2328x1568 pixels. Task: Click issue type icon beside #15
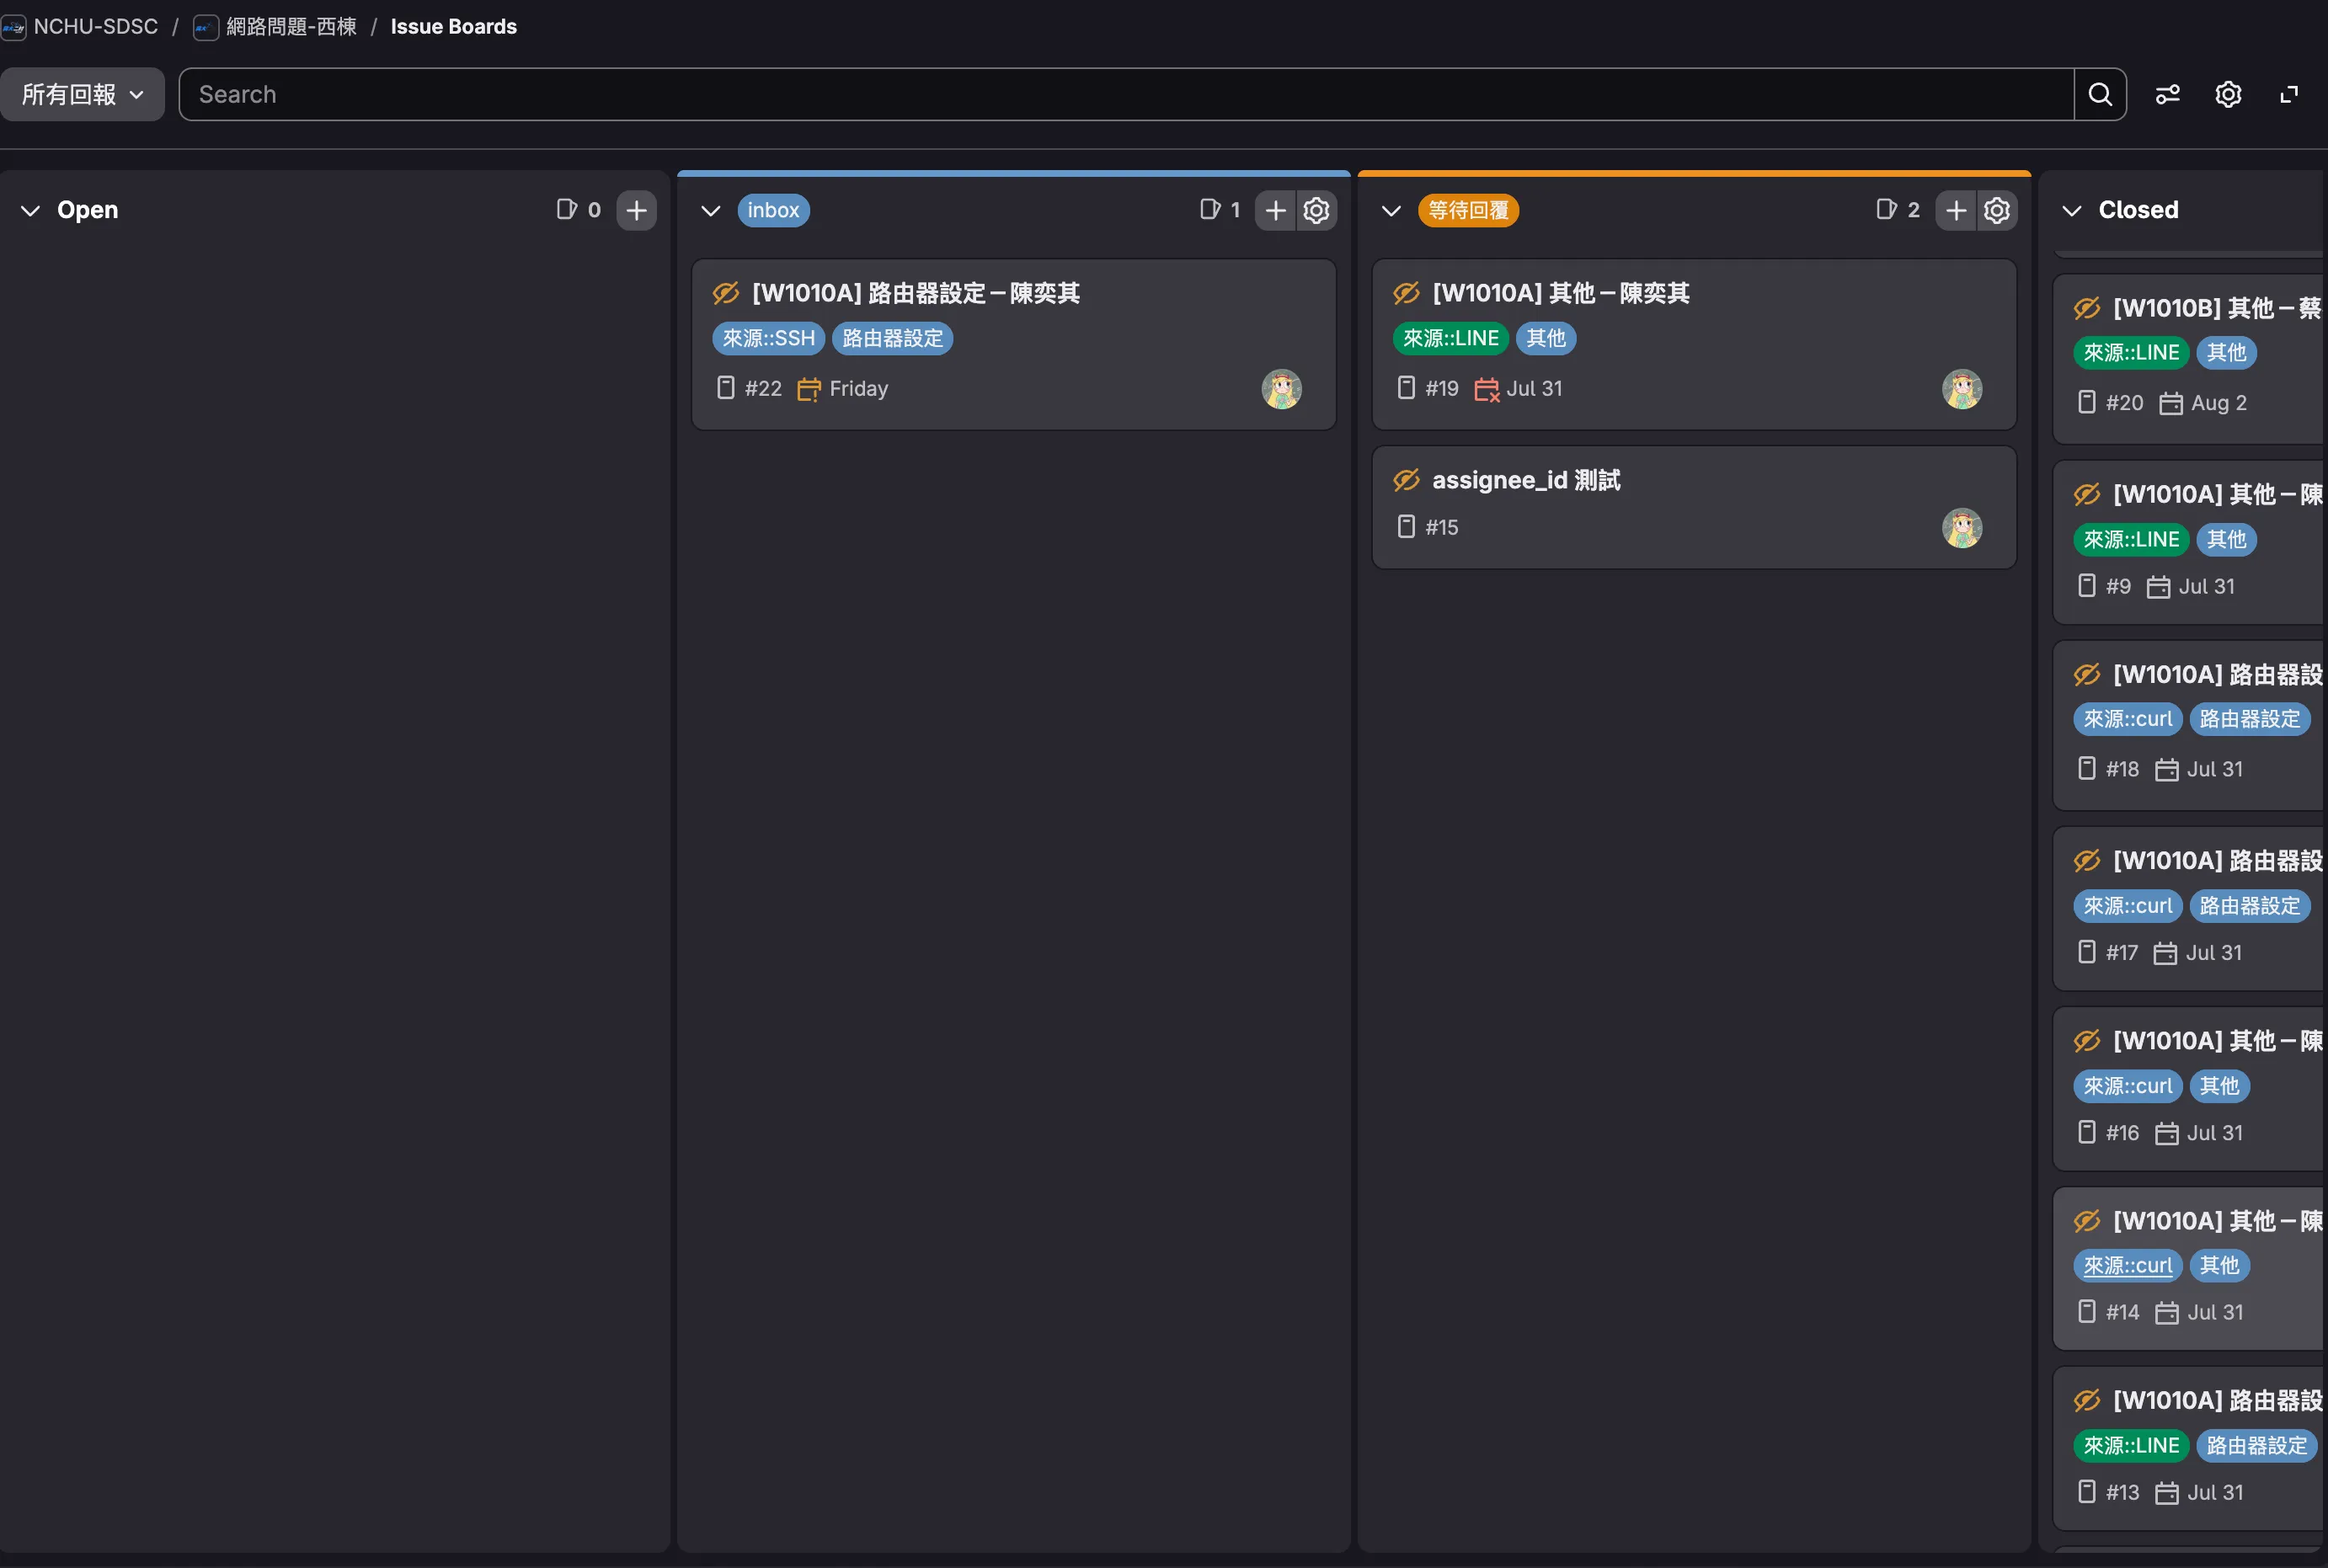click(1406, 527)
